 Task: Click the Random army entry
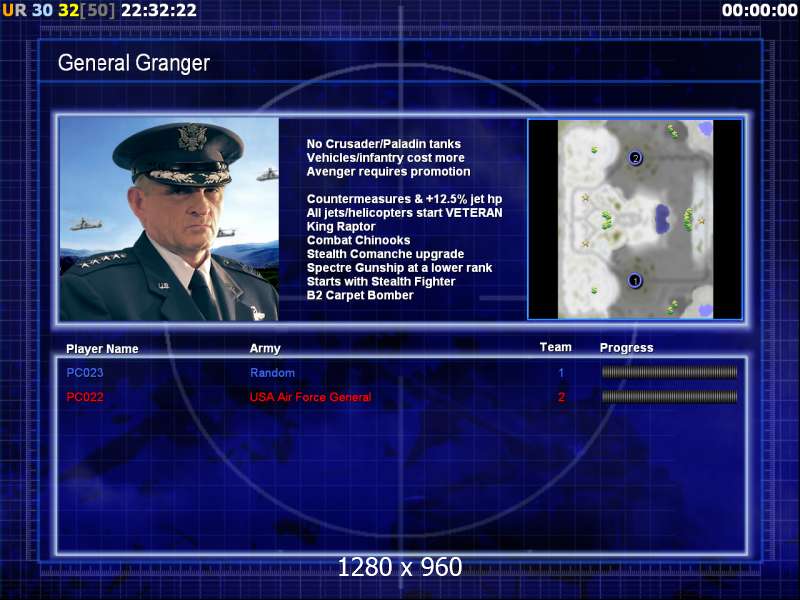(x=272, y=372)
